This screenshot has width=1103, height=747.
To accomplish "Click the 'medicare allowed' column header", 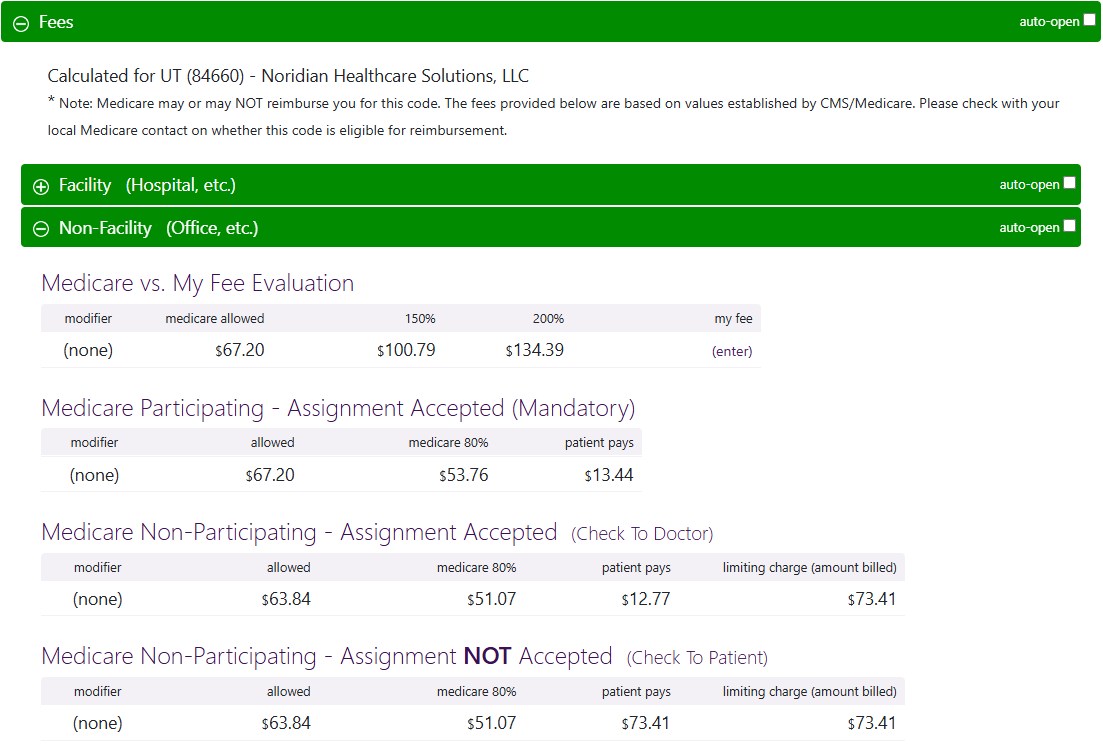I will pyautogui.click(x=215, y=319).
